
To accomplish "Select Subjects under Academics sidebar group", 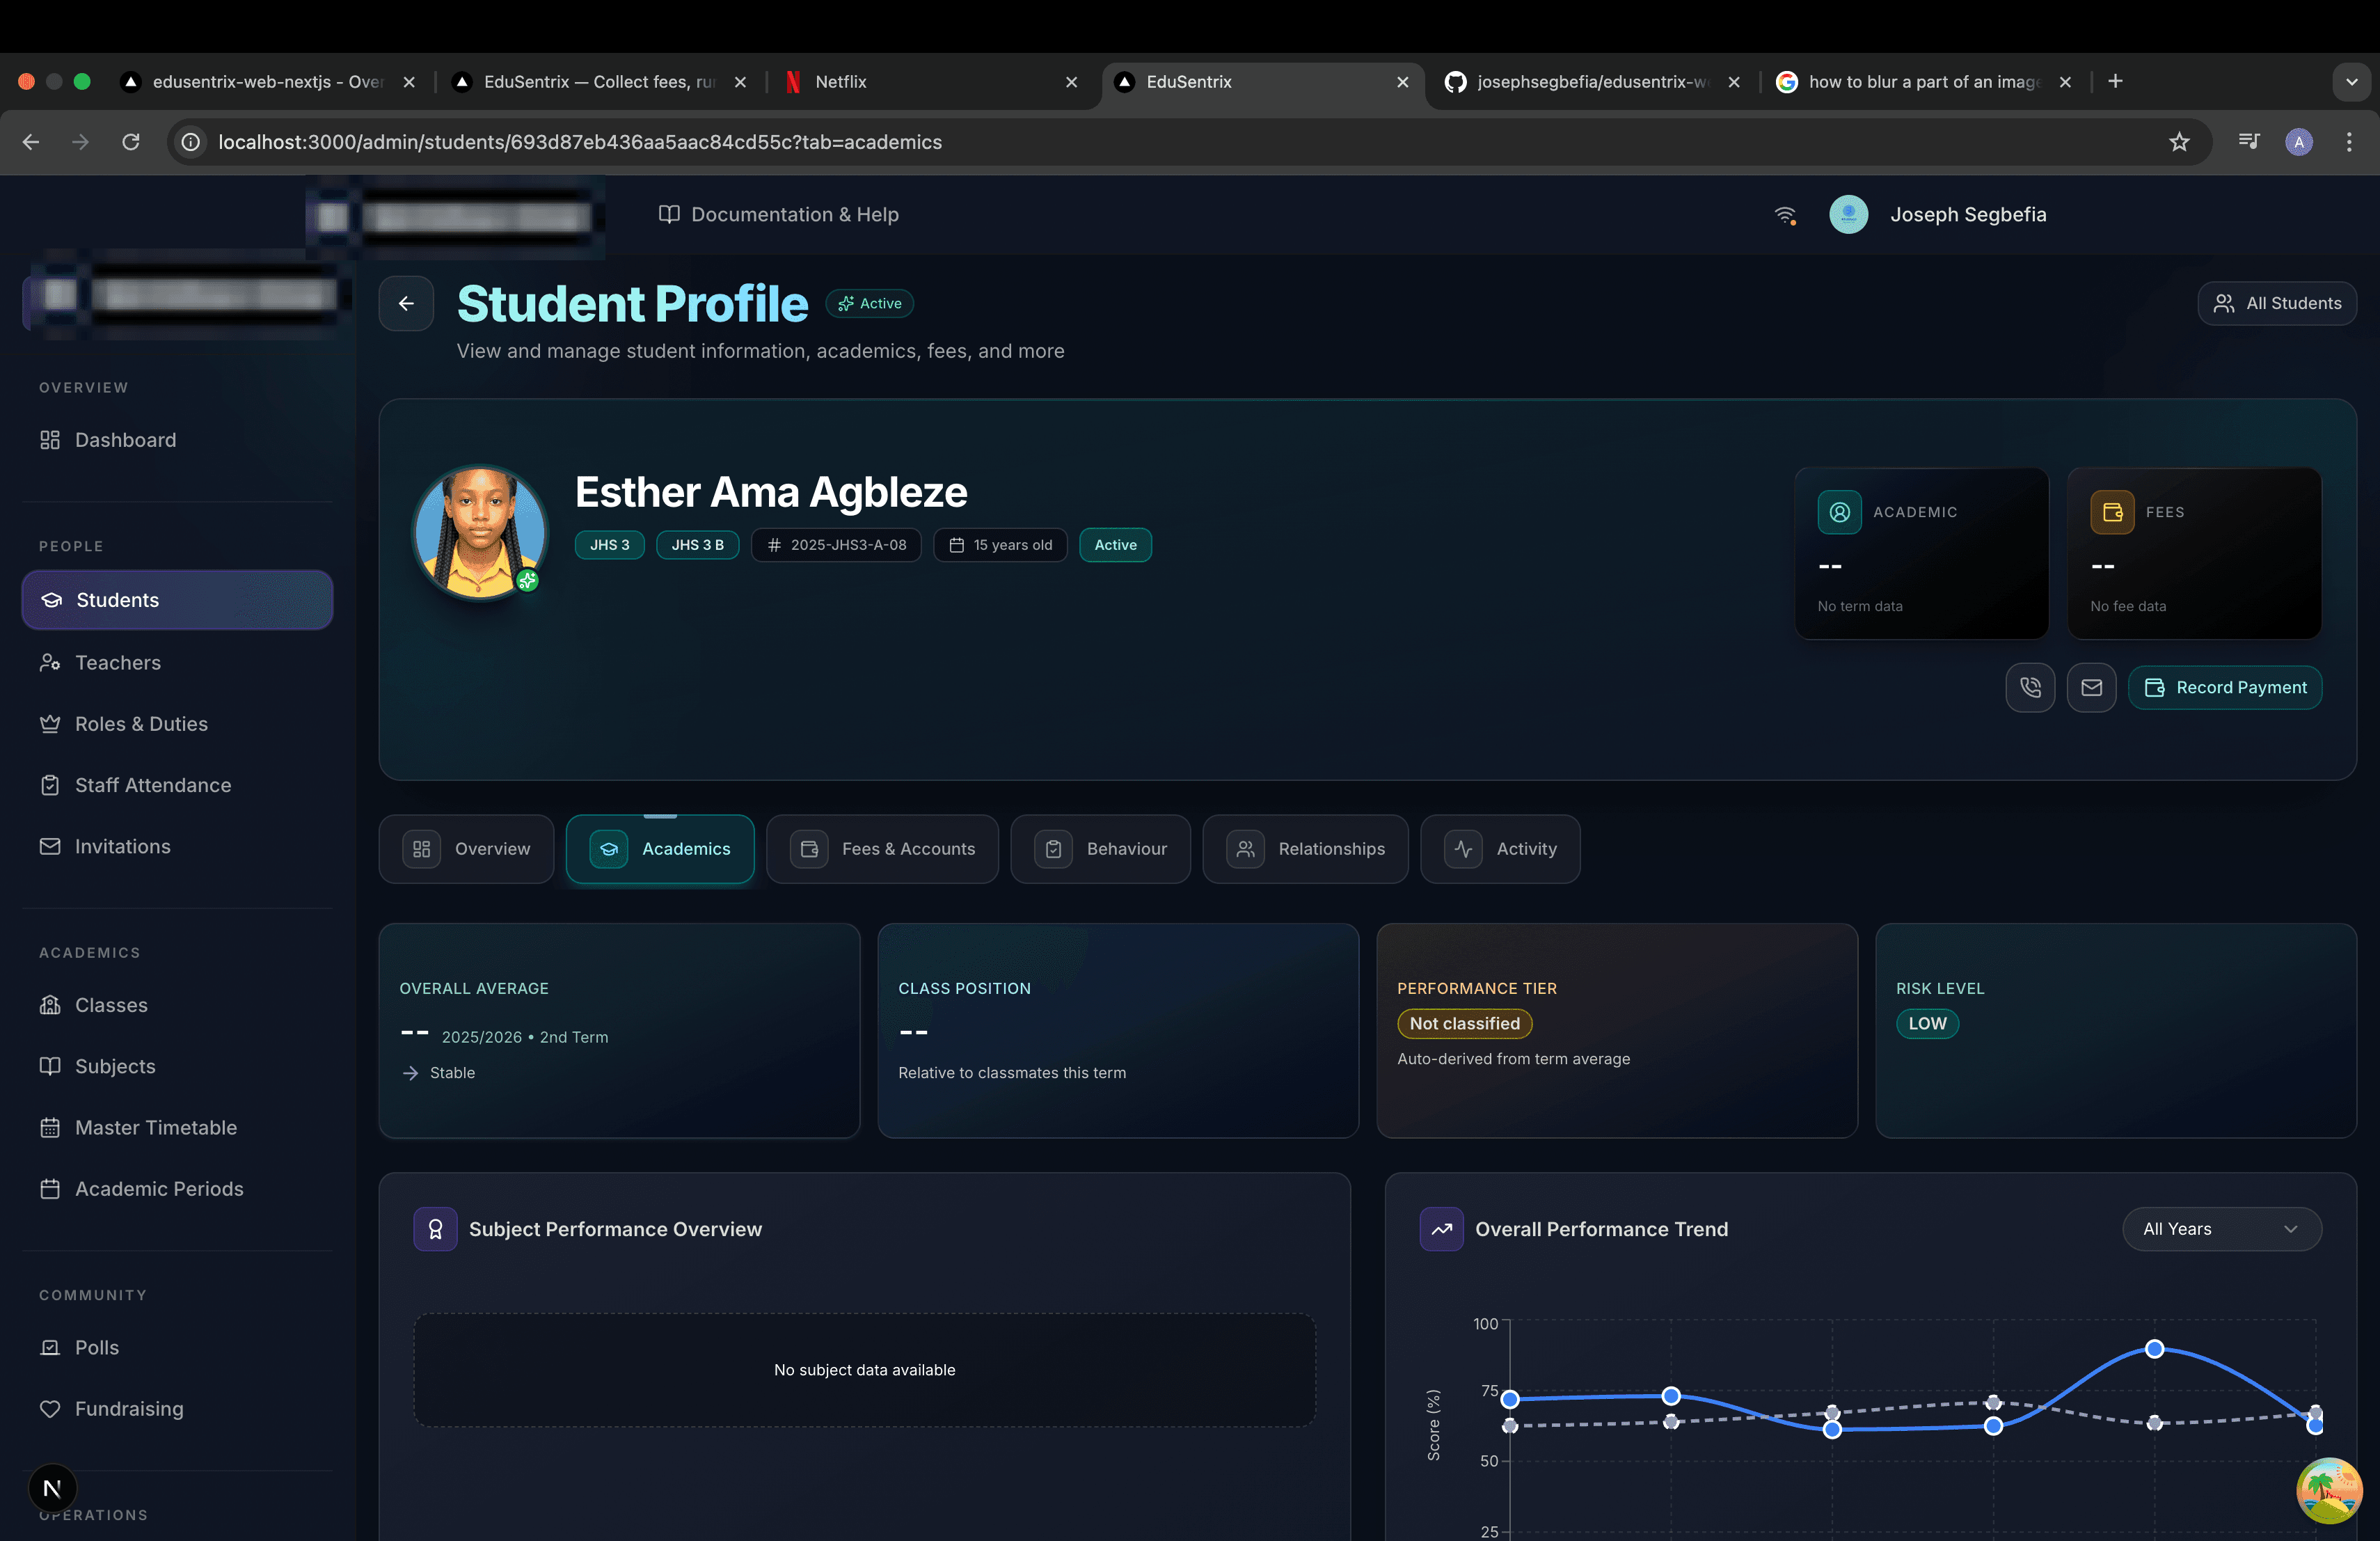I will click(x=115, y=1066).
